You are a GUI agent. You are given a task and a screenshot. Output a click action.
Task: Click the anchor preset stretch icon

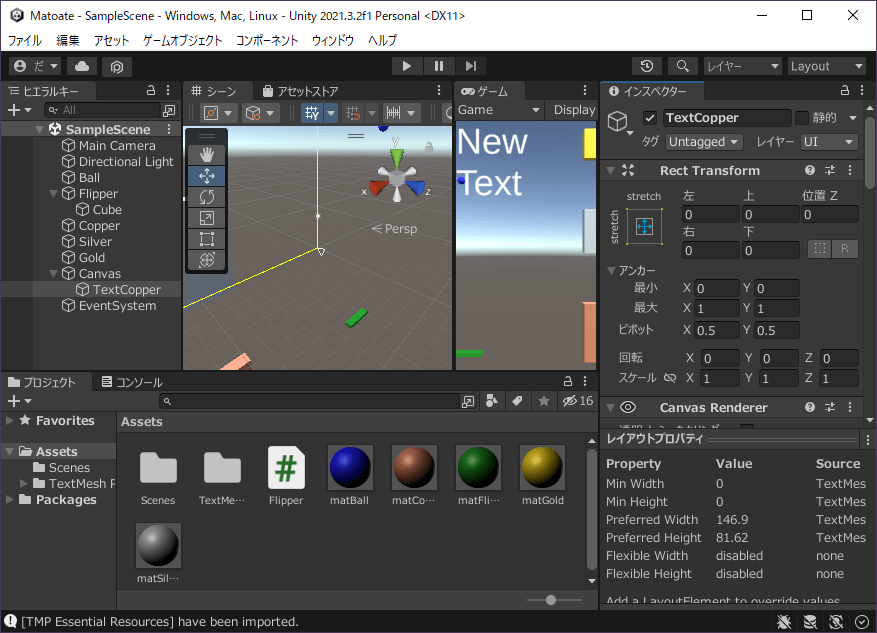pos(644,227)
